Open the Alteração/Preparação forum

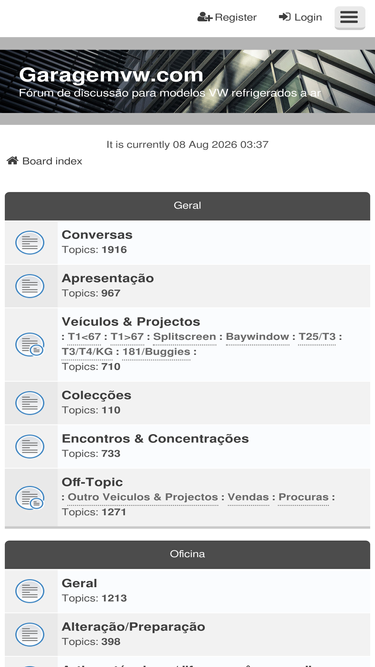pos(133,627)
